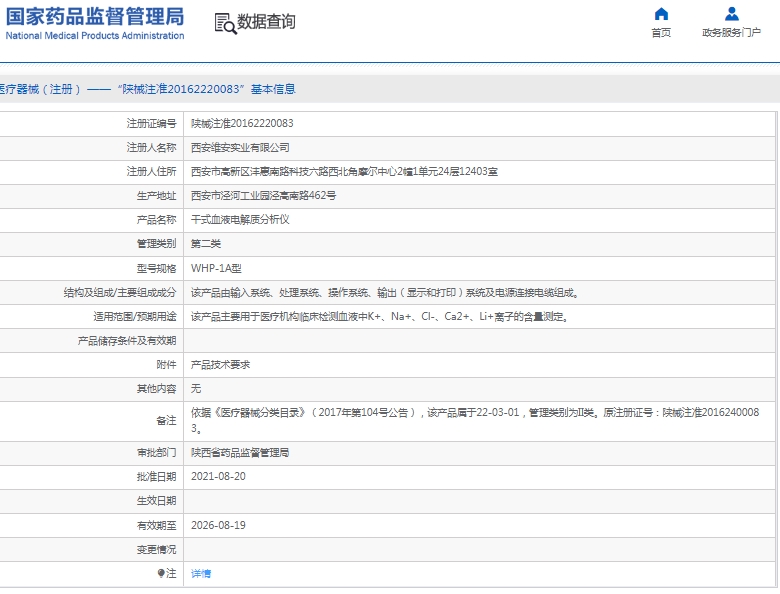
Task: Click the intended use text mentioning K+, Na+
Action: (380, 316)
